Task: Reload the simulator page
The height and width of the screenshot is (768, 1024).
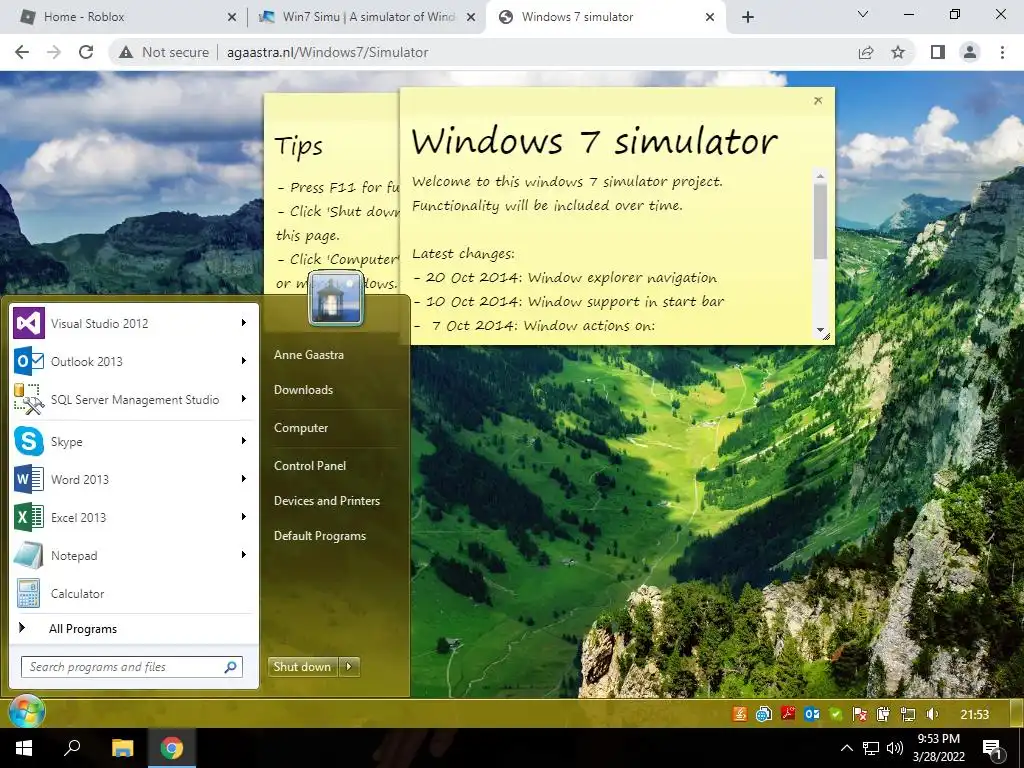Action: click(x=86, y=52)
